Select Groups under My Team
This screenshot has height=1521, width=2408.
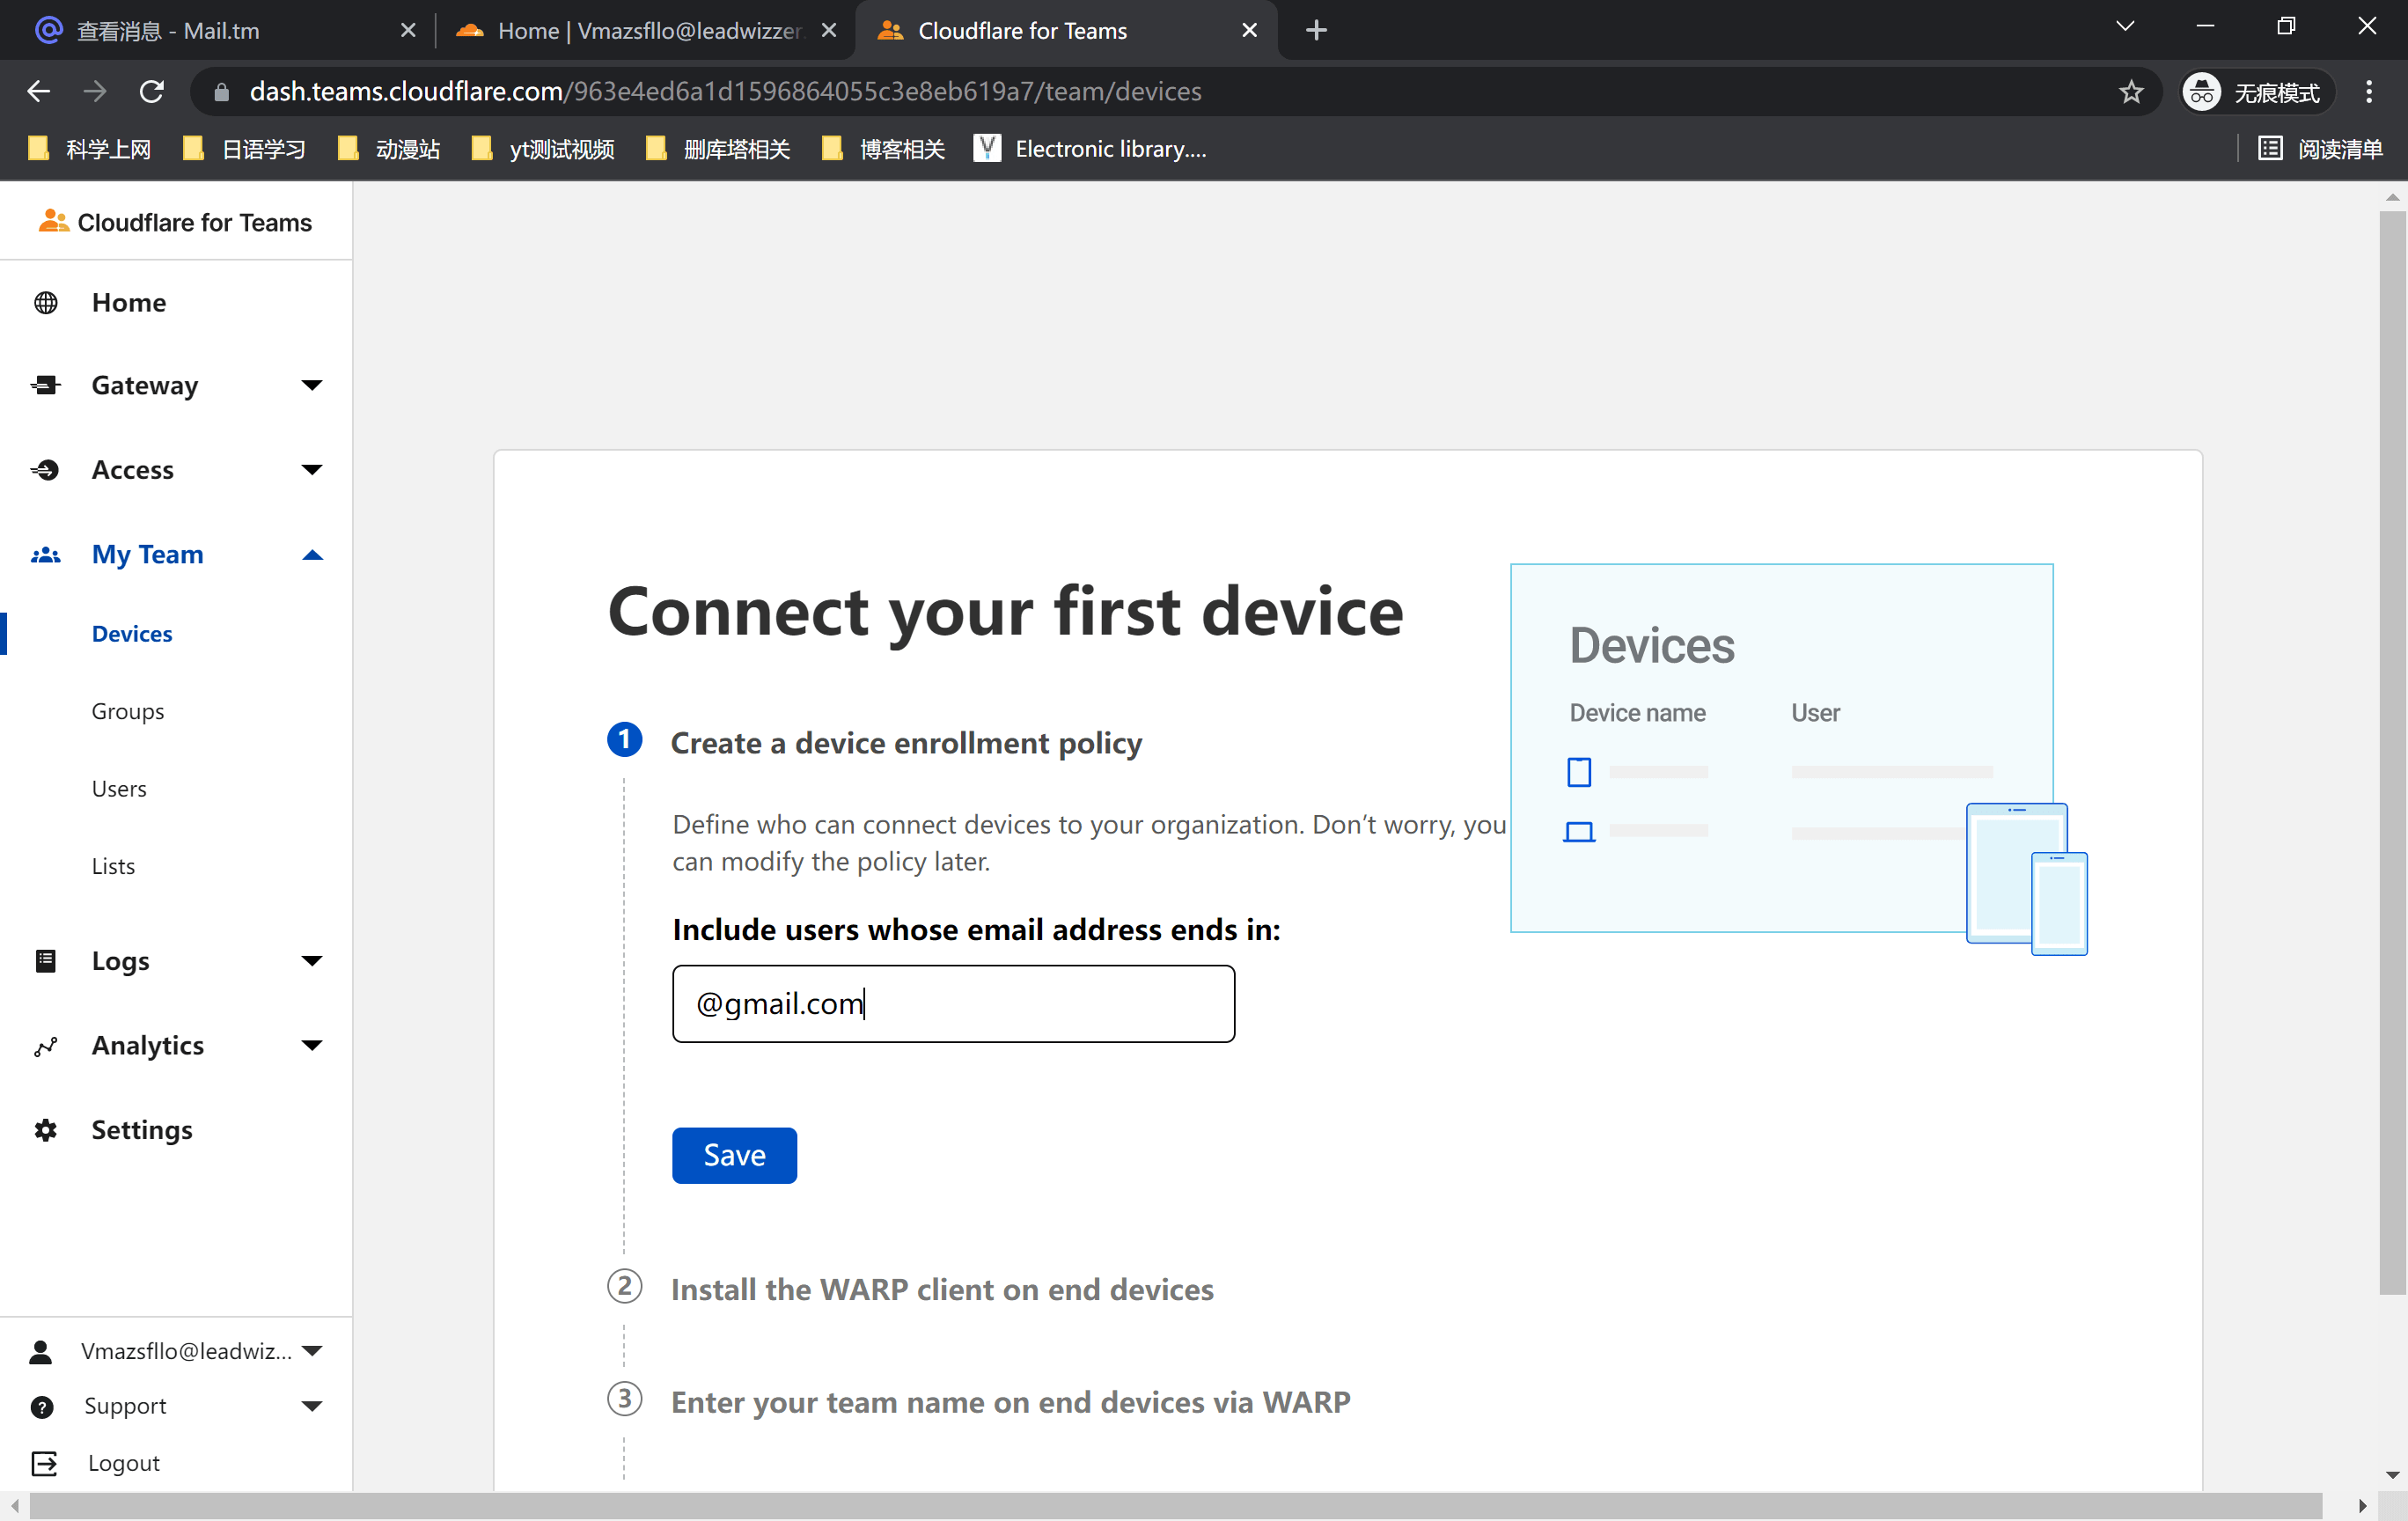[x=128, y=711]
